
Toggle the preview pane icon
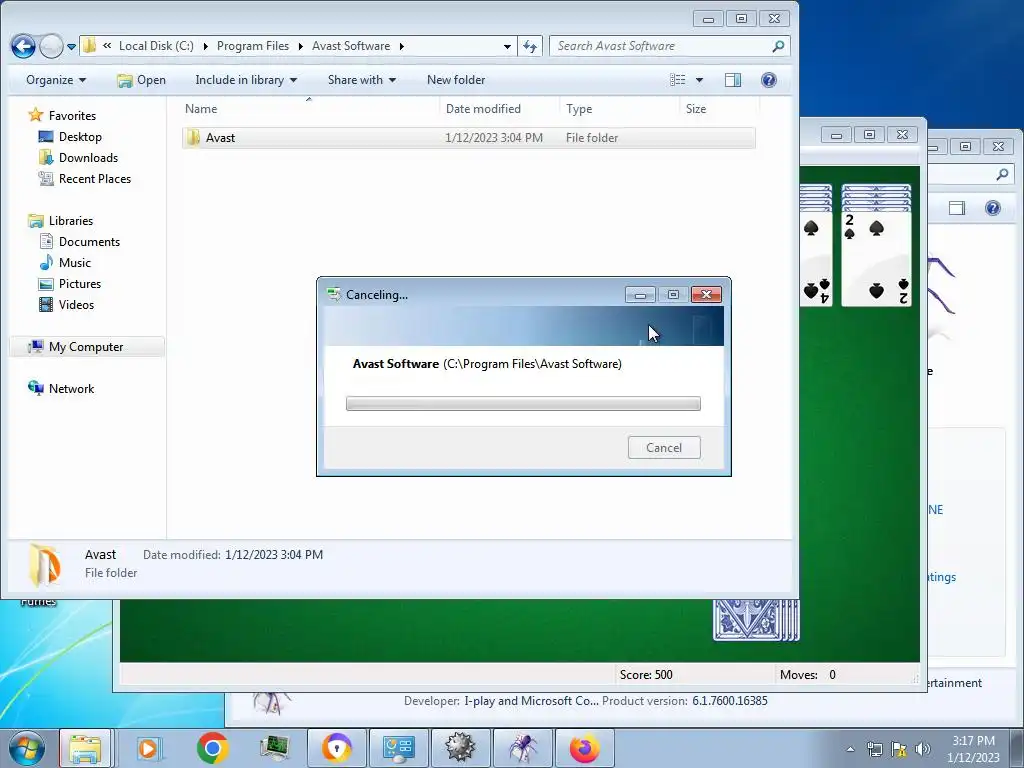pyautogui.click(x=733, y=80)
